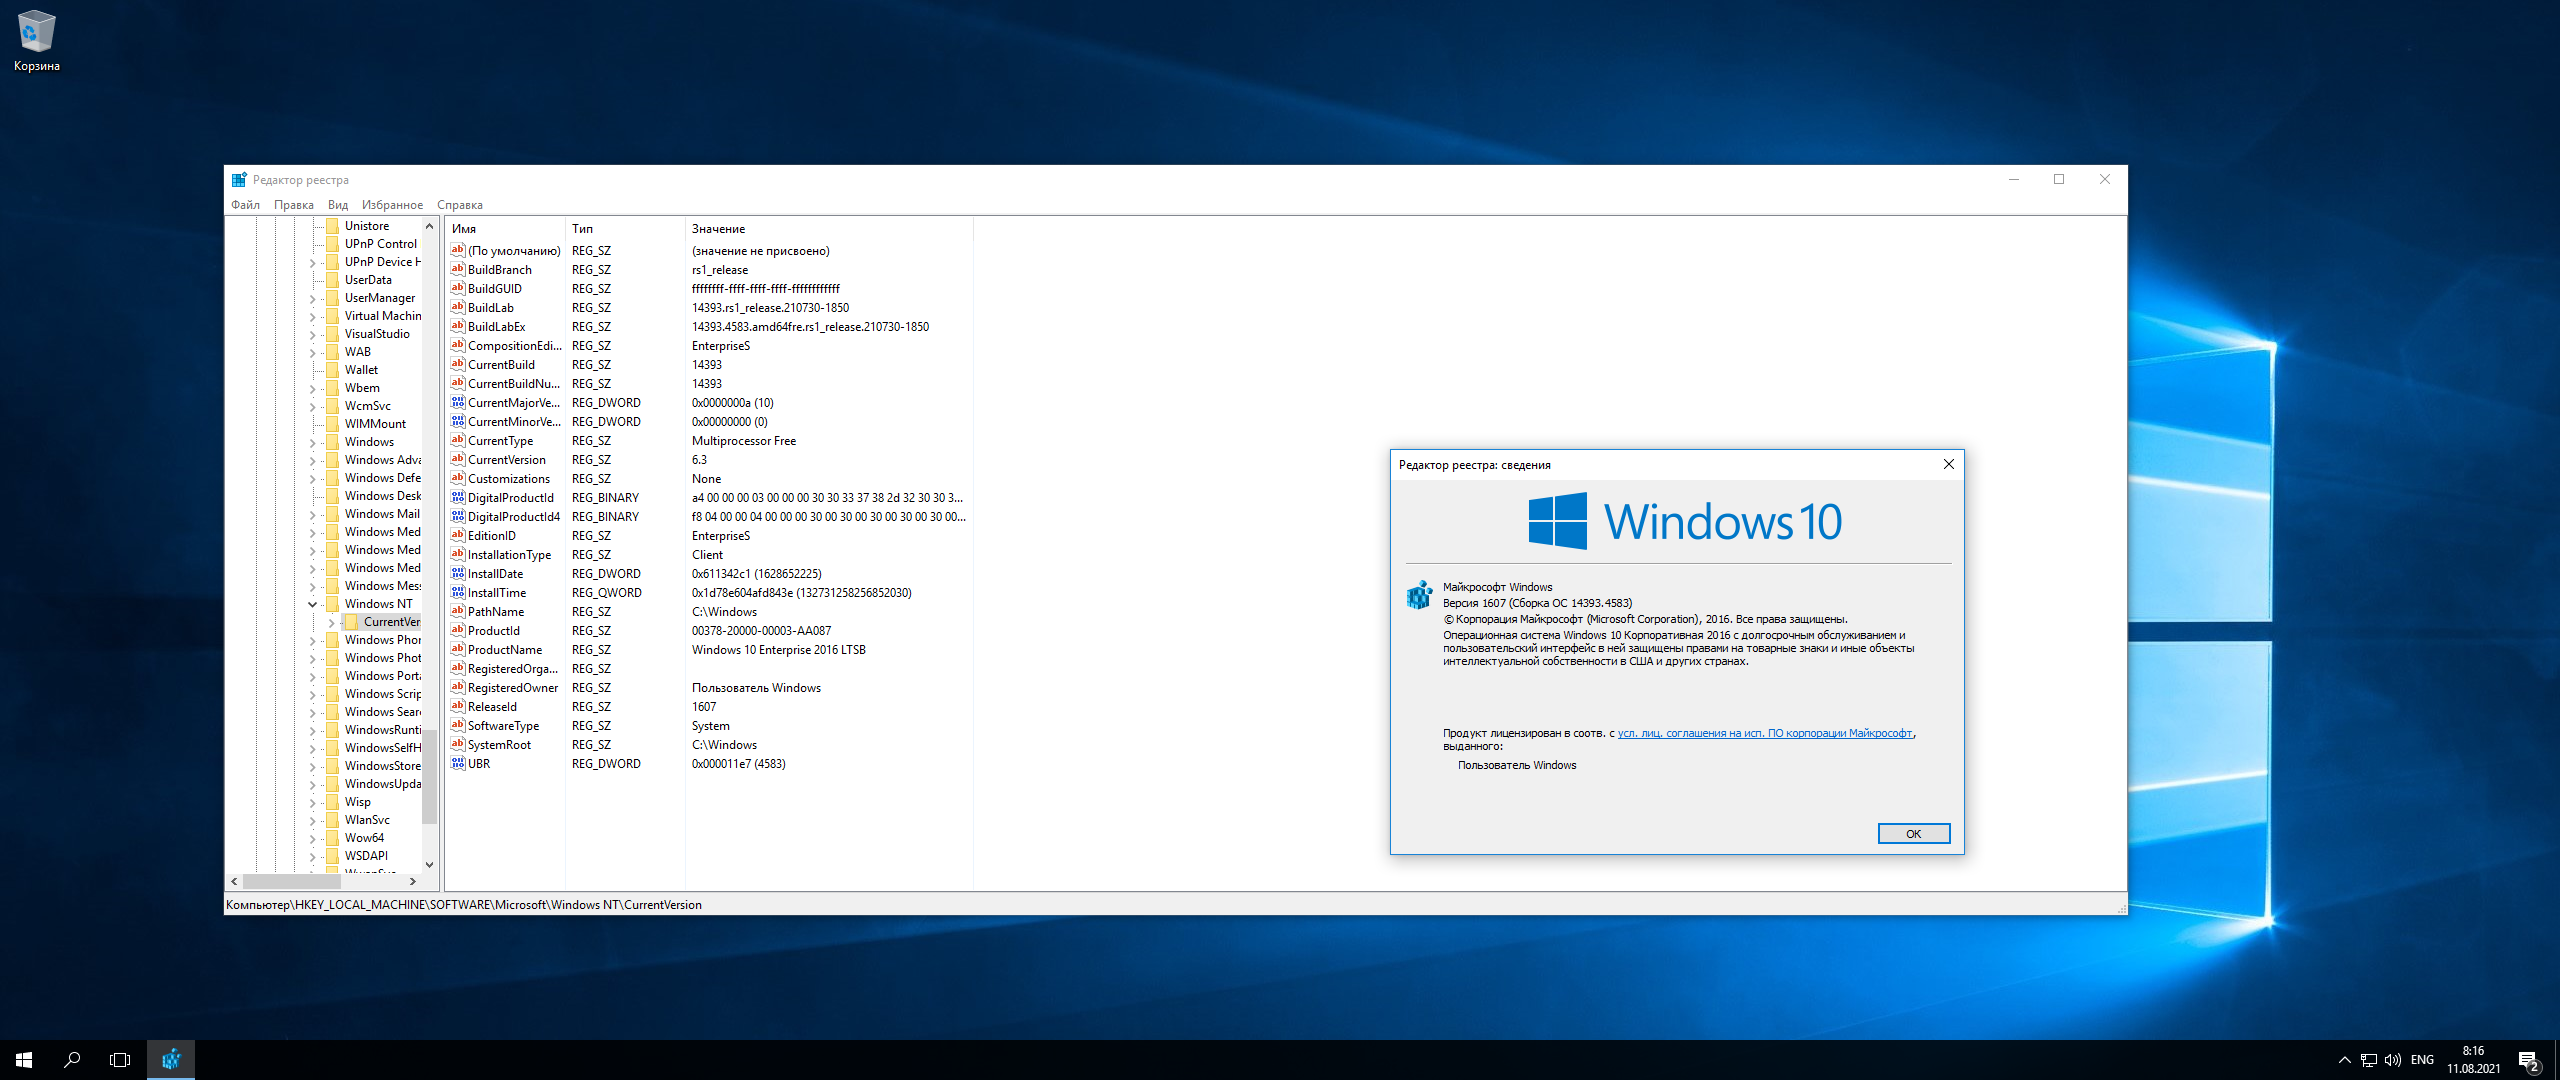Open the Recycle Bin desktop icon
Viewport: 2560px width, 1080px height.
point(37,41)
